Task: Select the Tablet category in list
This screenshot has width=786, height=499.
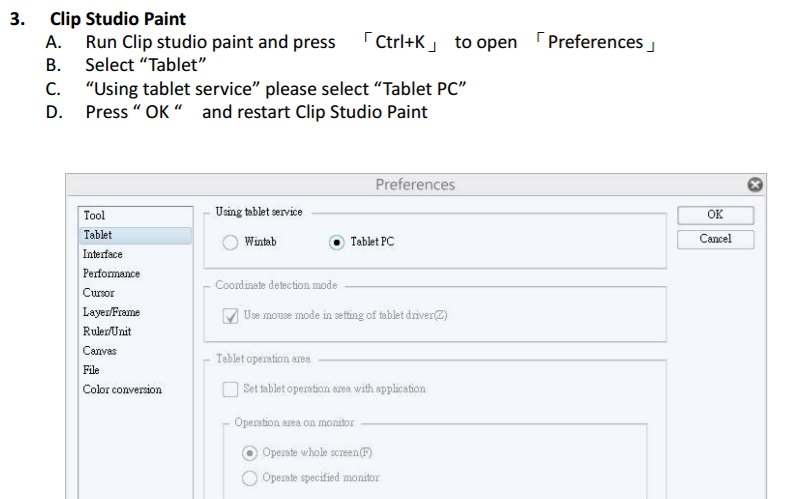Action: point(135,235)
